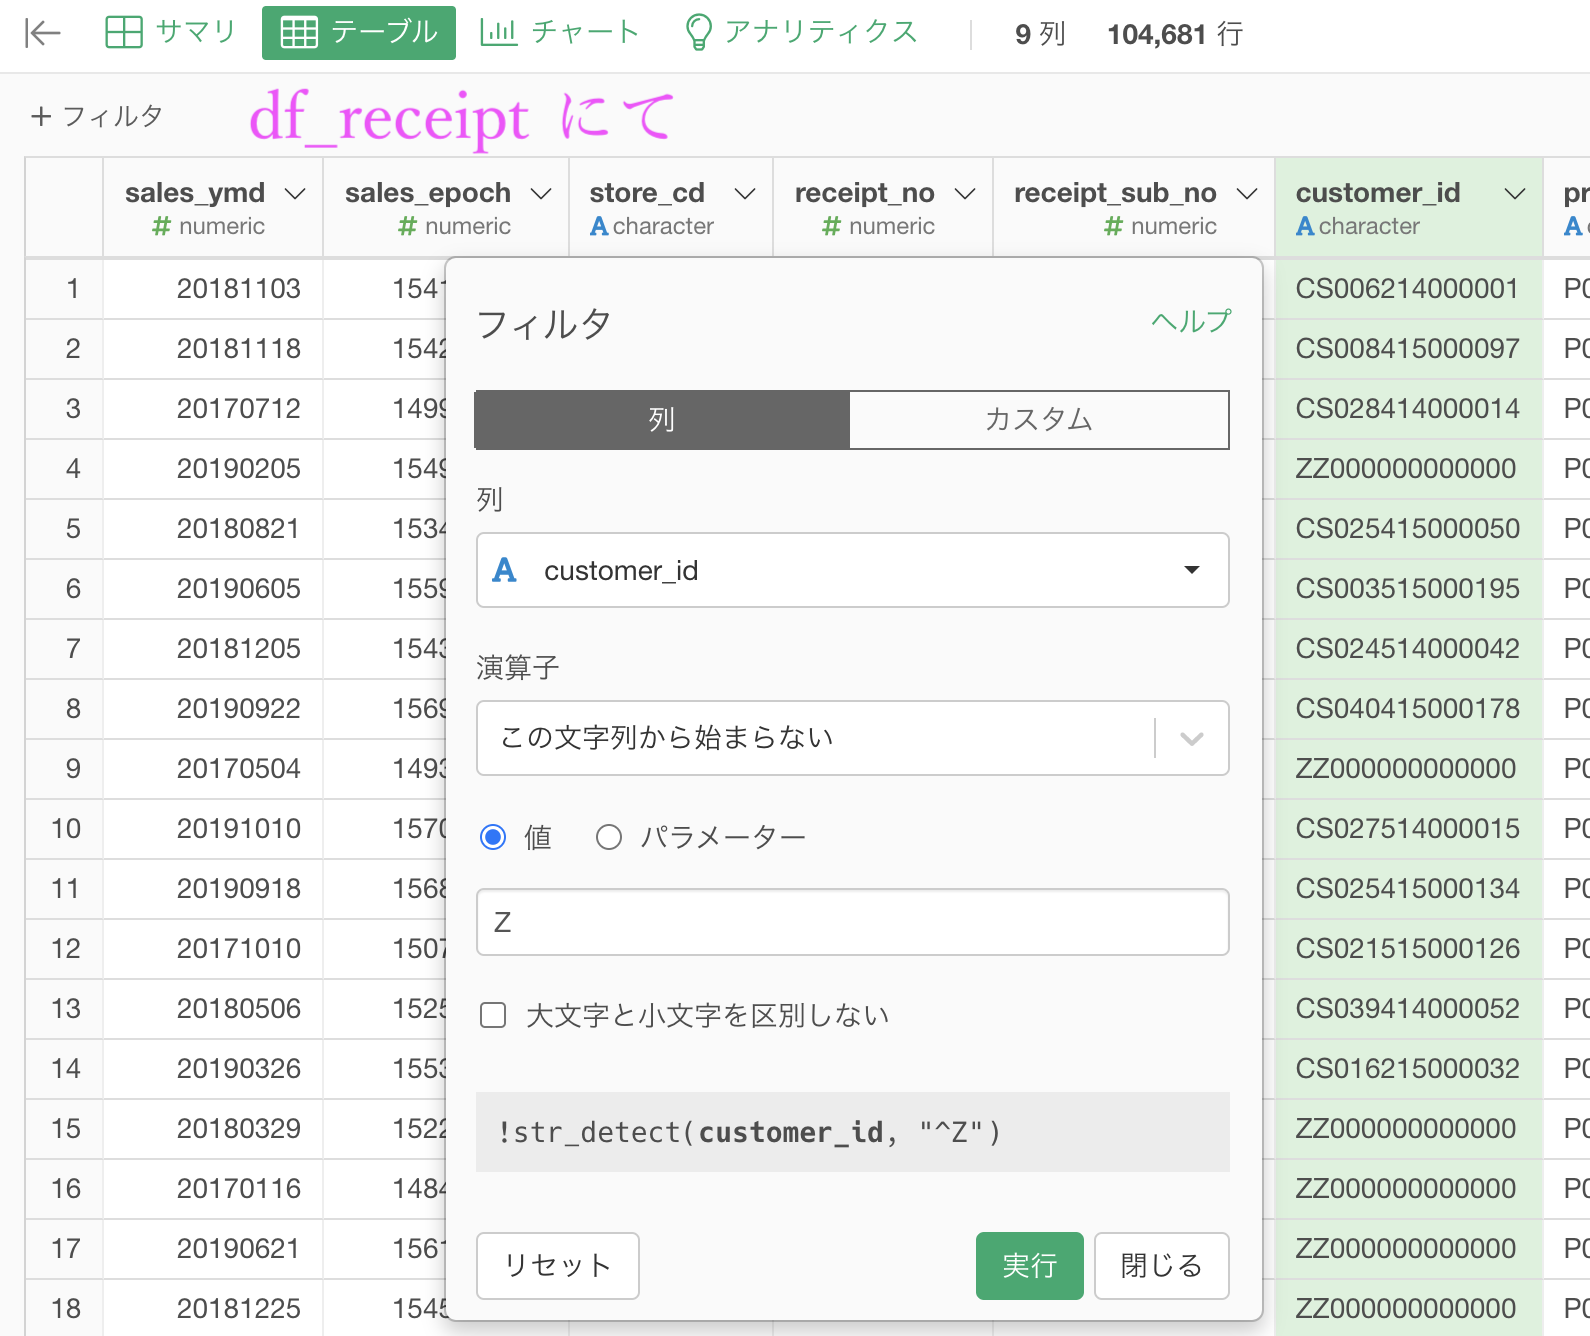Click cell CS039414000052

coord(1408,1009)
